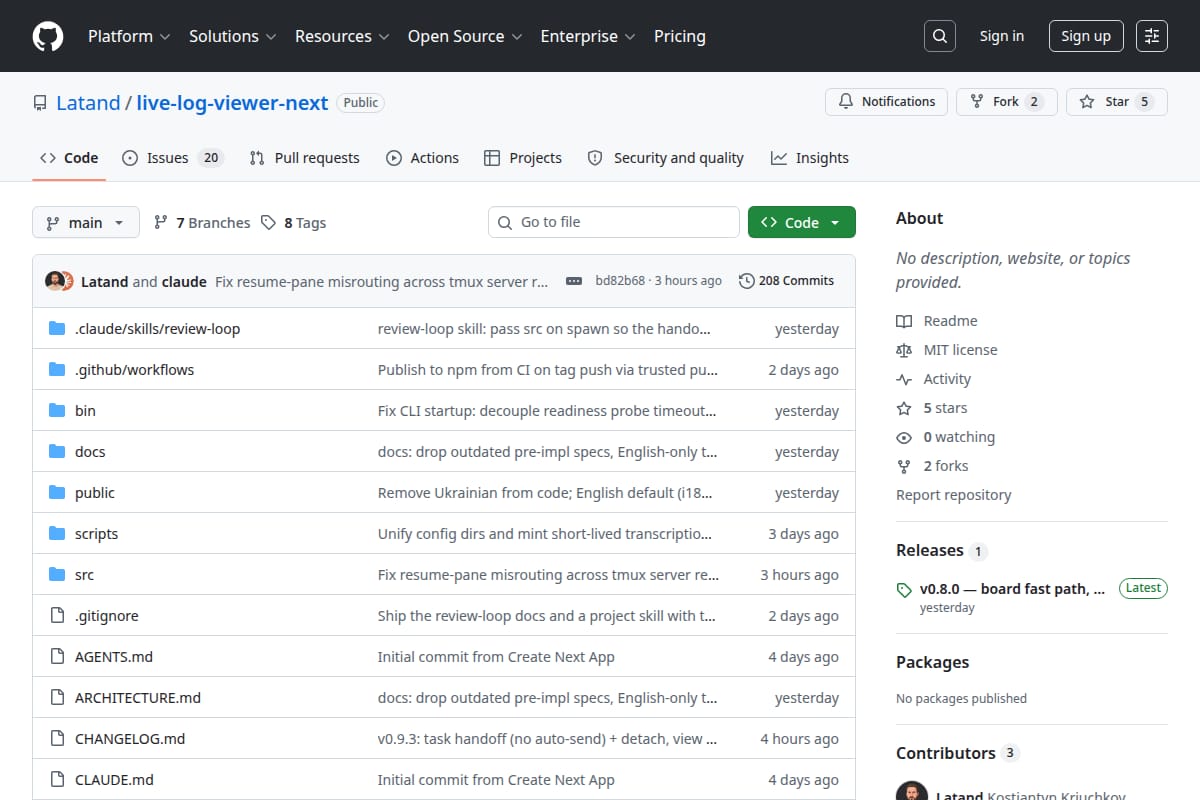Open the ARCHITECTURE.md file name
1200x800 pixels.
pyautogui.click(x=138, y=698)
